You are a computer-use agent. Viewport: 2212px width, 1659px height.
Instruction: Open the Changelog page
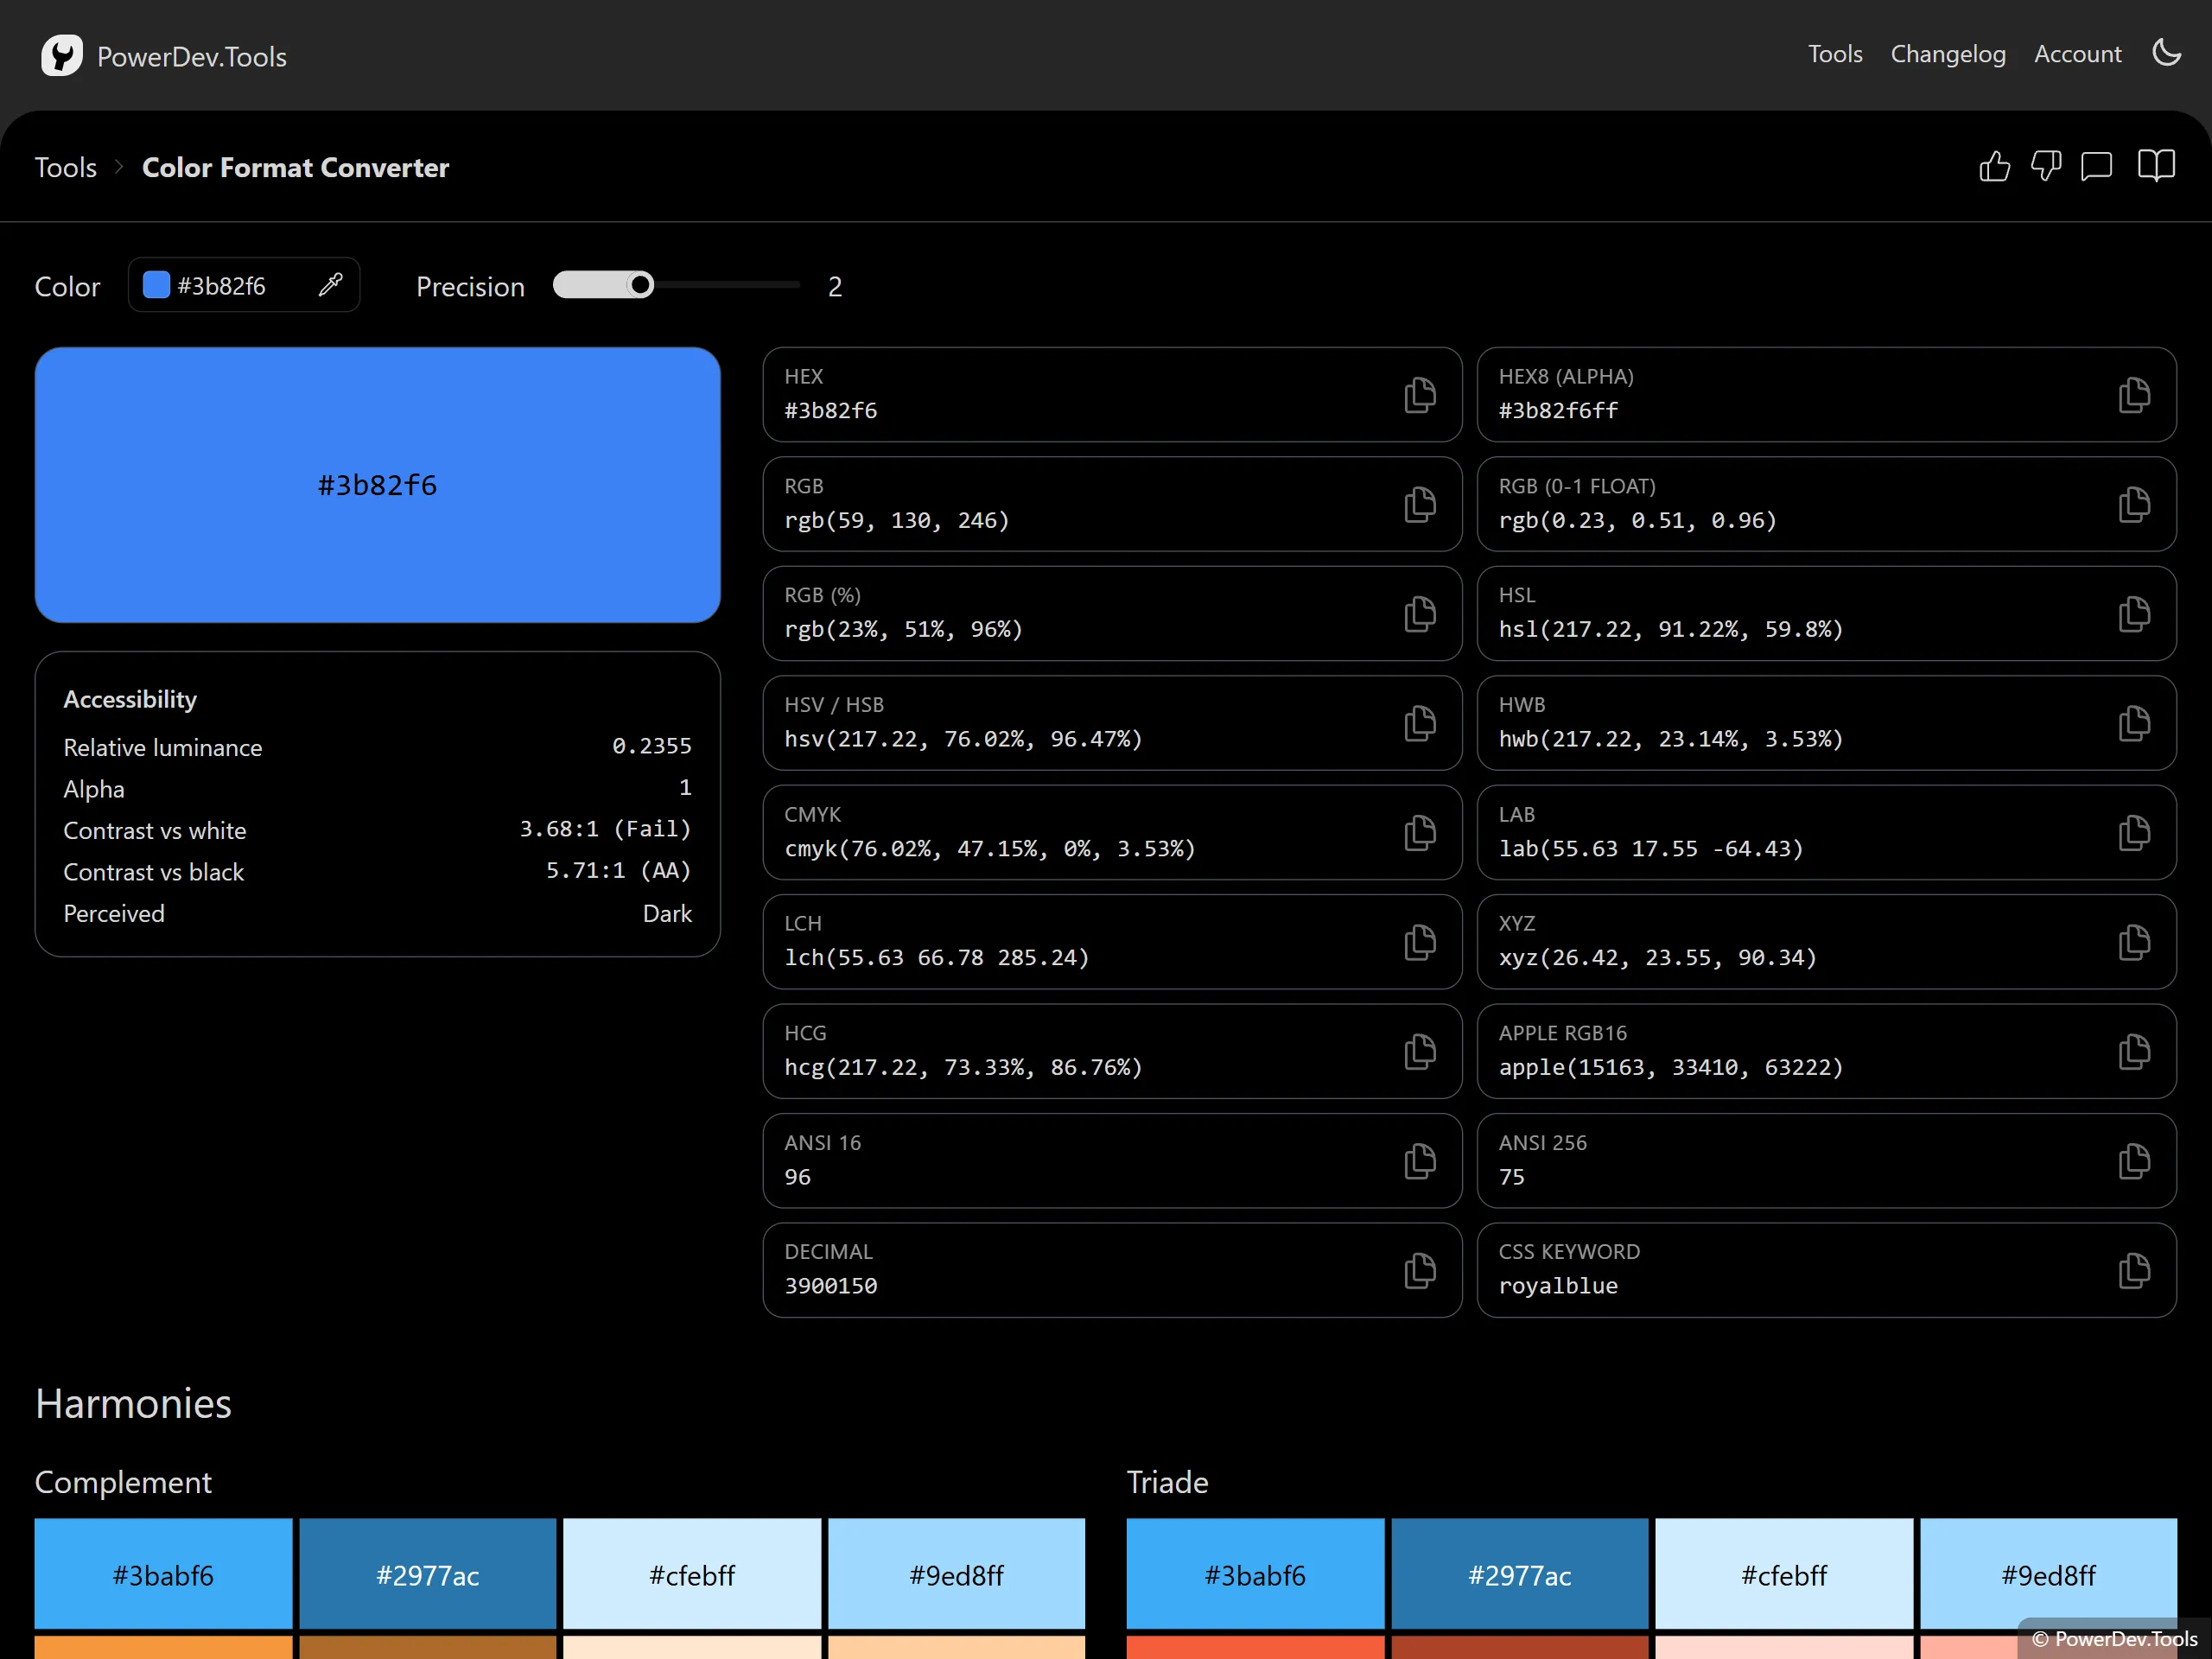click(1947, 54)
